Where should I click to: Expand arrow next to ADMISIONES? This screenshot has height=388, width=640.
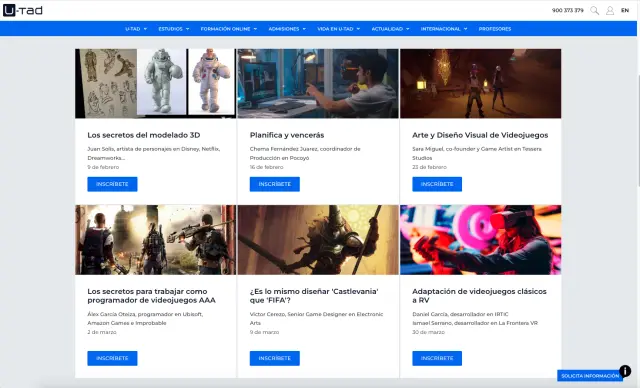304,29
